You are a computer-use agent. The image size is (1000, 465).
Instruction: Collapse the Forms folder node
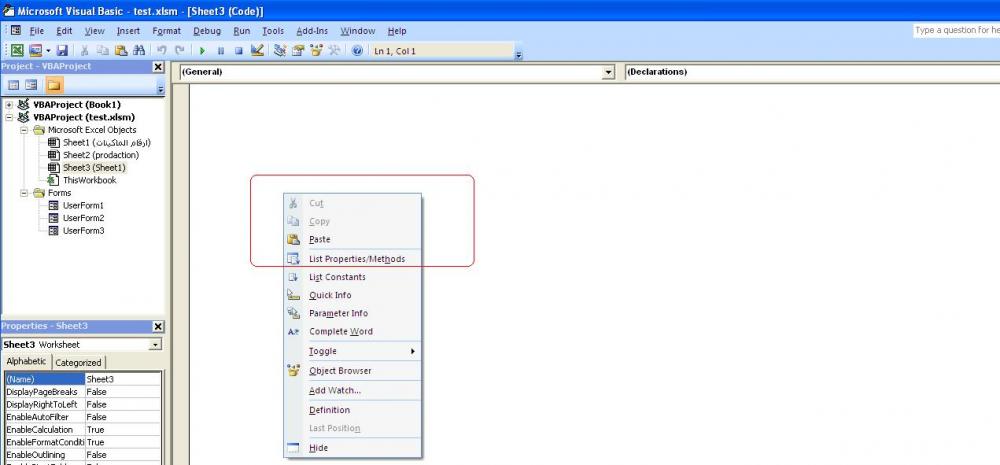click(24, 193)
